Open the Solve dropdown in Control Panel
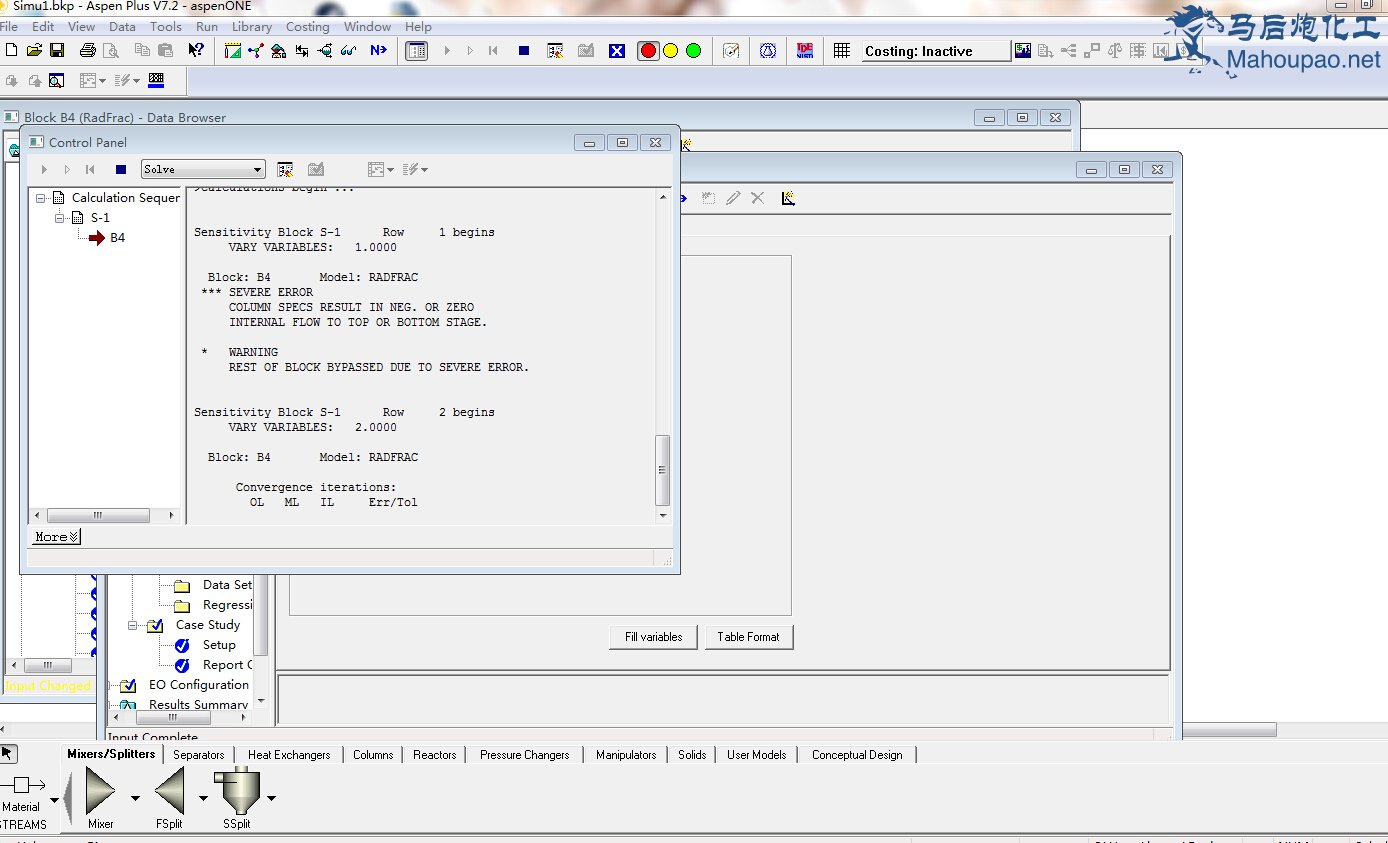 pyautogui.click(x=258, y=170)
